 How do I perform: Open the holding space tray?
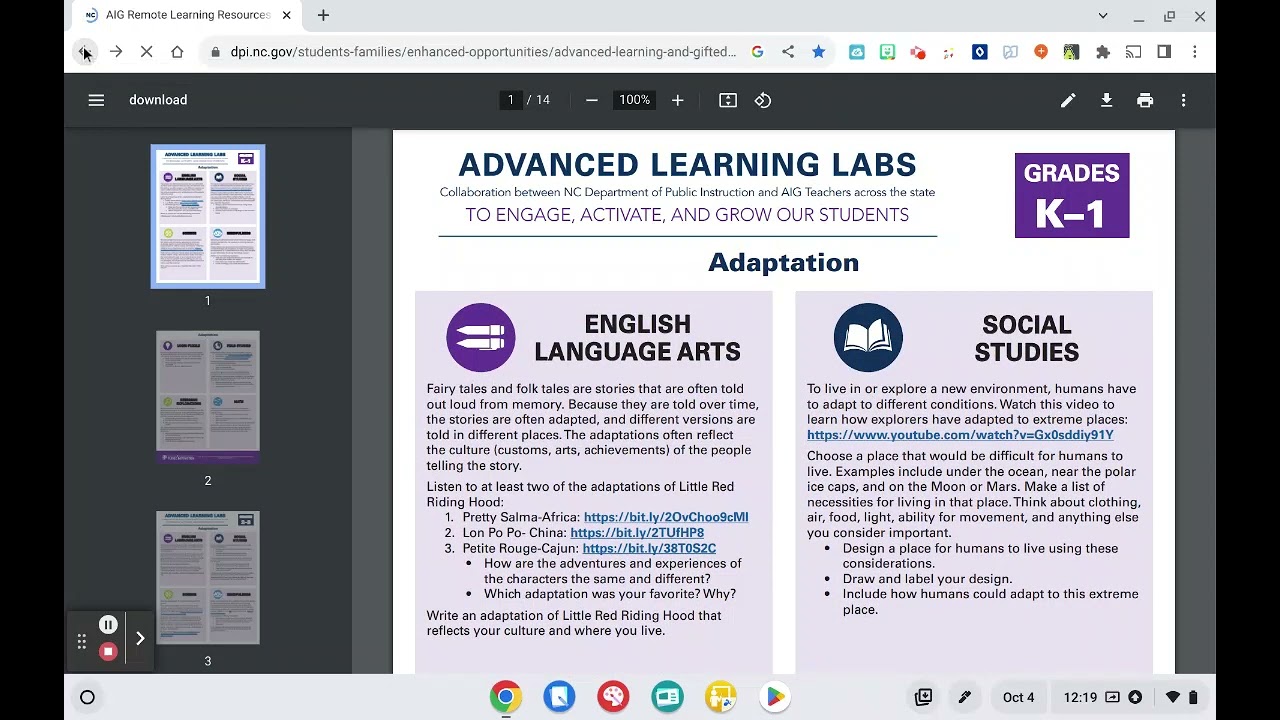(923, 697)
